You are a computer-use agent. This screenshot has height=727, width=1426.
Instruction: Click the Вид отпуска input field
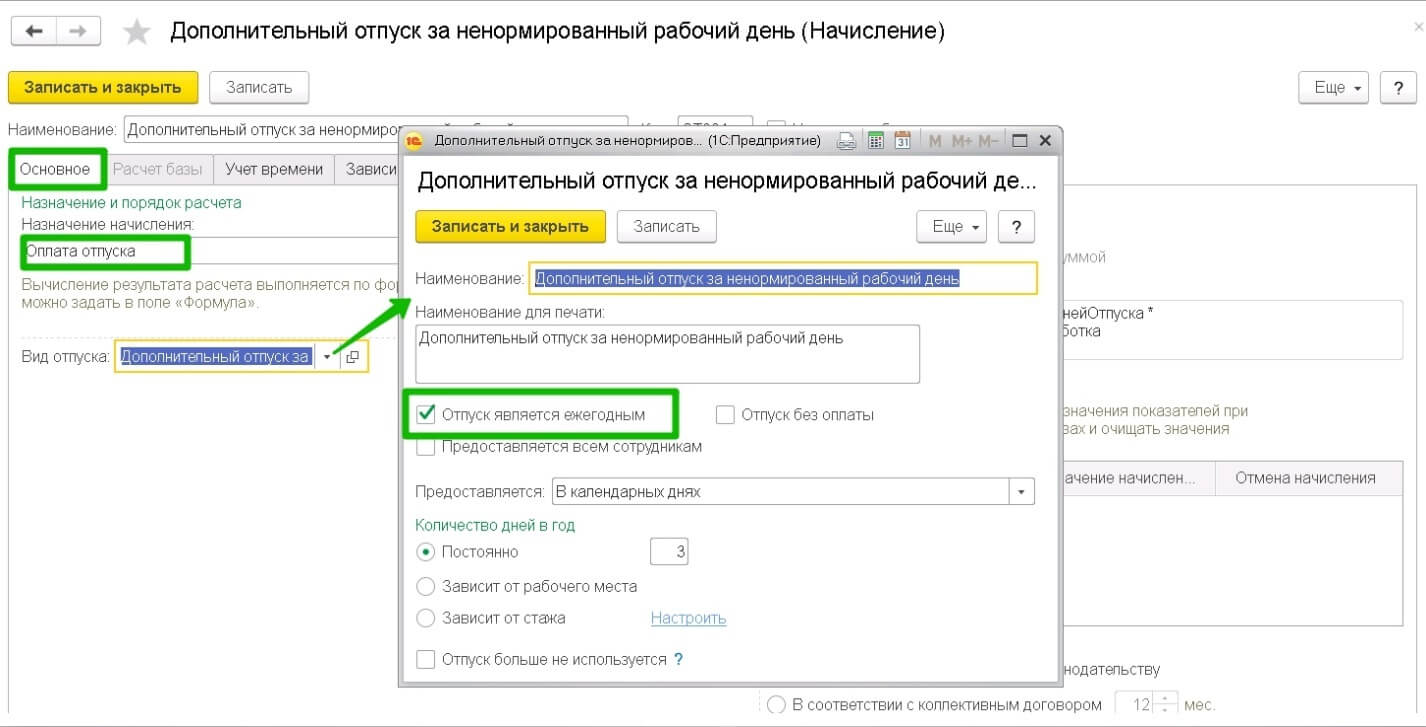click(x=215, y=357)
